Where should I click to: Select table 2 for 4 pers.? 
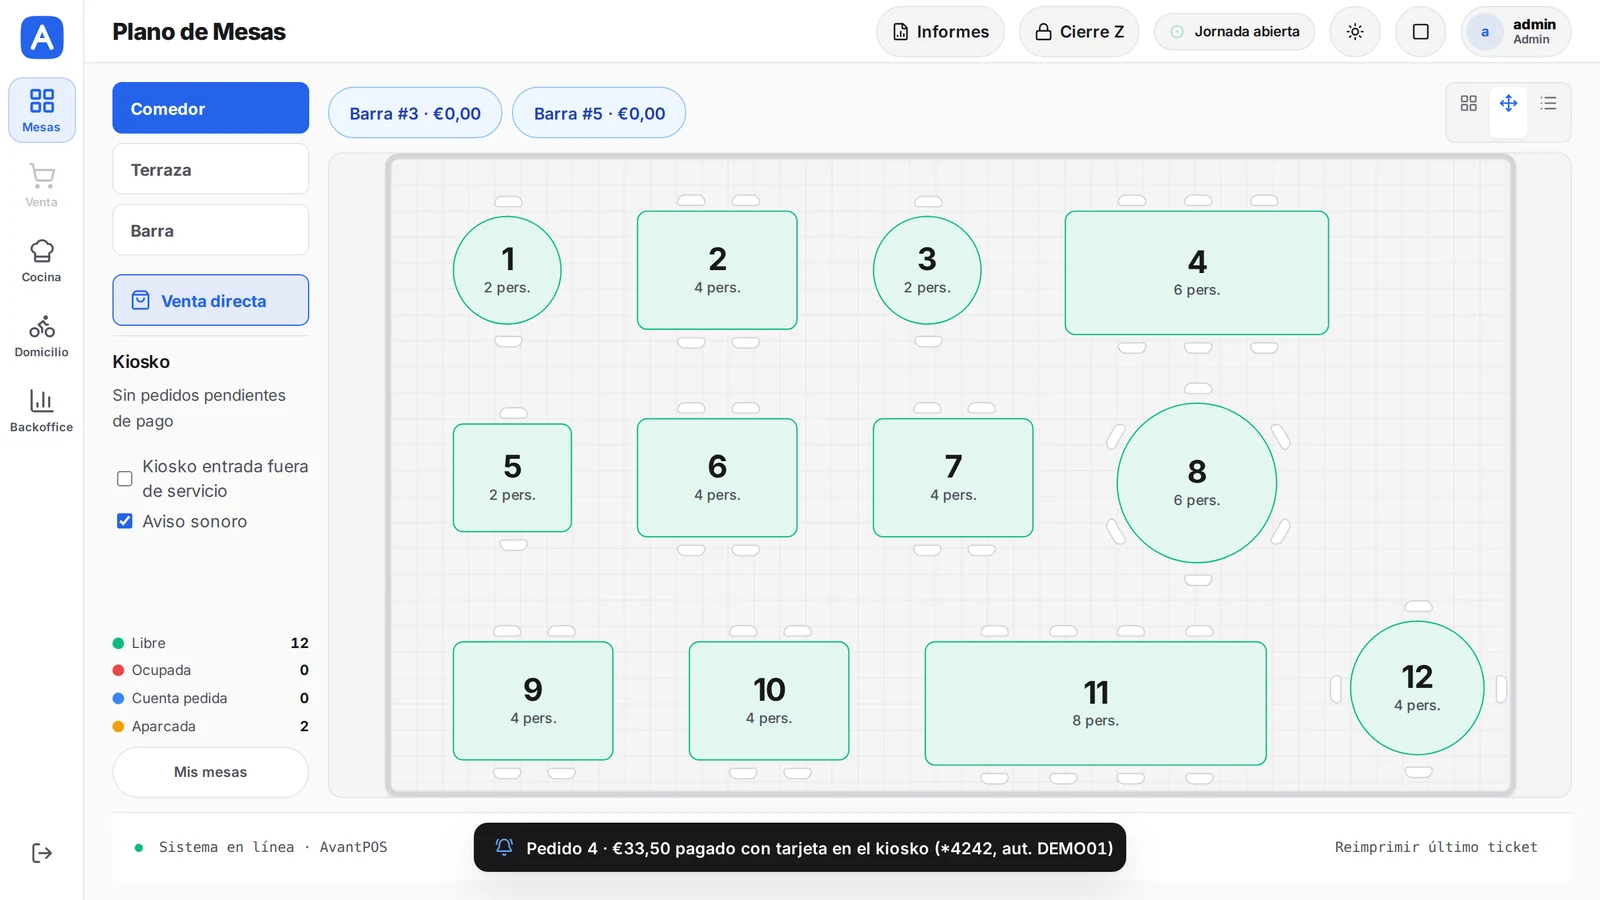[x=717, y=270]
